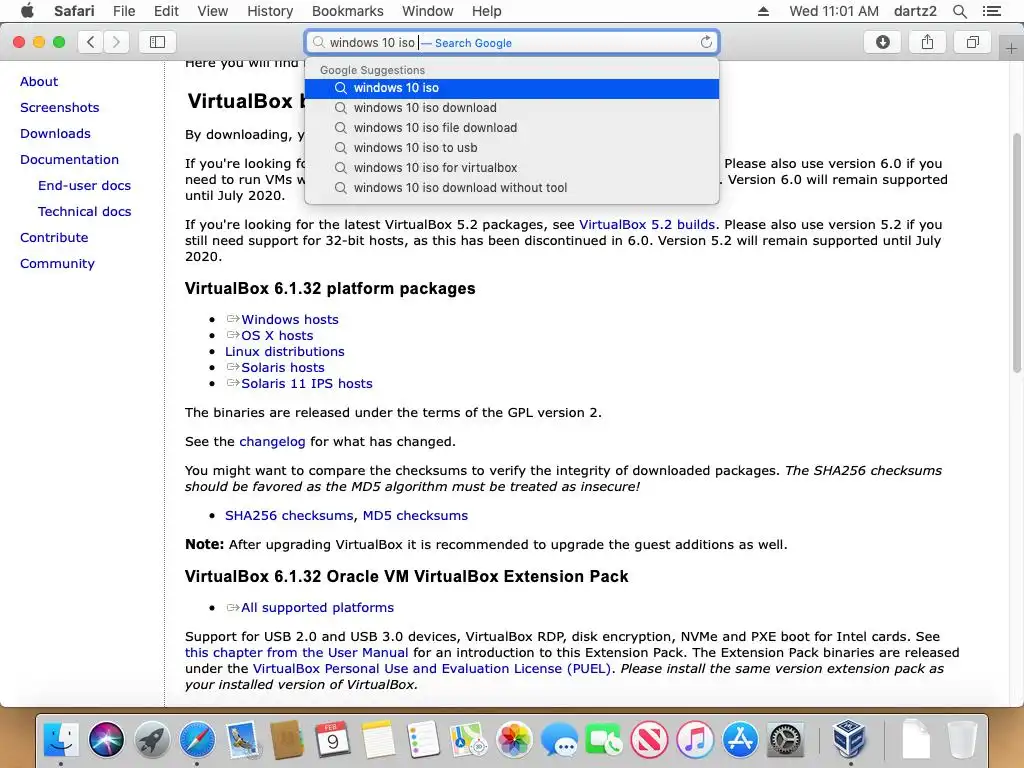The width and height of the screenshot is (1024, 768).
Task: Open the Screenshots sidebar link
Action: [x=59, y=108]
